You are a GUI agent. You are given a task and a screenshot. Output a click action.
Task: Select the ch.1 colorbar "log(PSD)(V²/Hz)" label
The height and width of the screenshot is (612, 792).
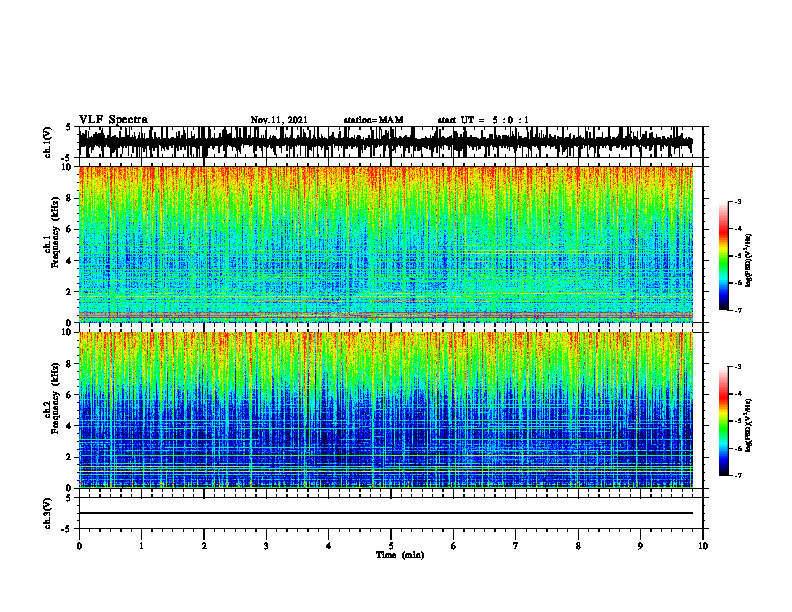[748, 261]
